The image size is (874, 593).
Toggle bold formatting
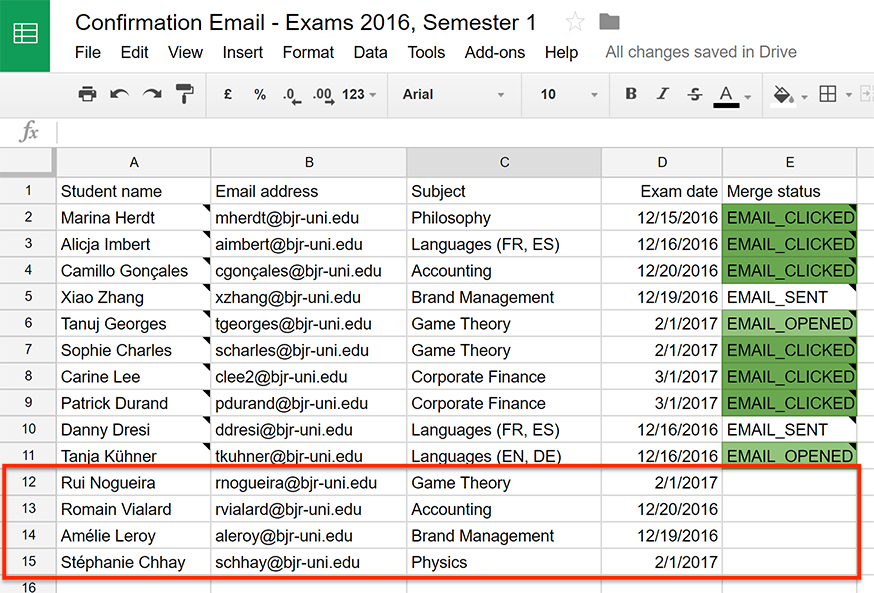point(631,94)
